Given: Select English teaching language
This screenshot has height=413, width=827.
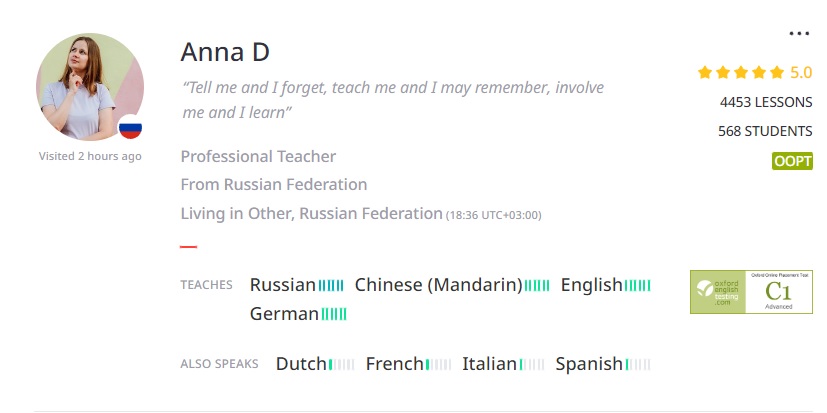Looking at the screenshot, I should tap(591, 285).
